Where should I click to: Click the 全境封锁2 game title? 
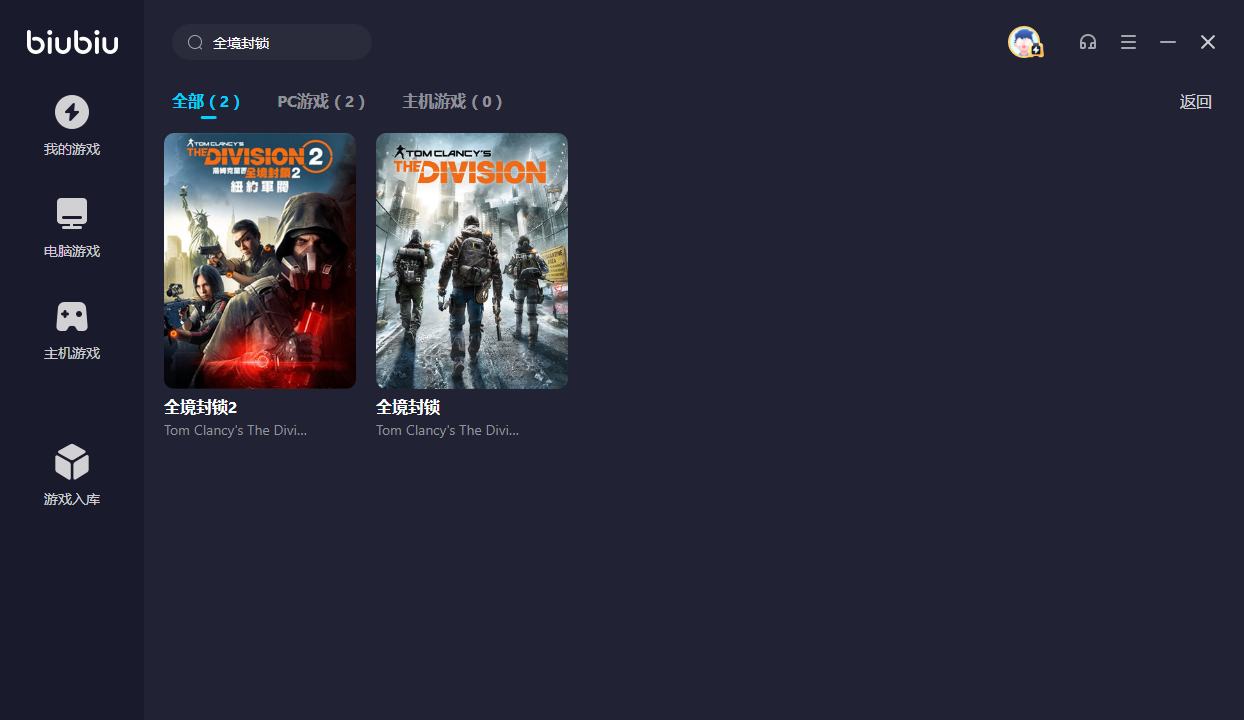pos(201,408)
